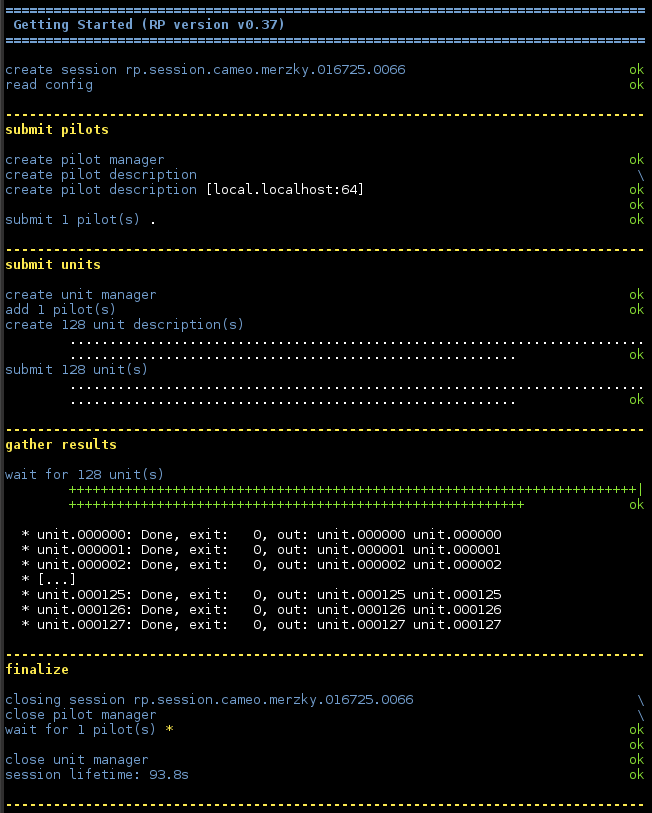Click the unit.000127 result row

(x=261, y=625)
